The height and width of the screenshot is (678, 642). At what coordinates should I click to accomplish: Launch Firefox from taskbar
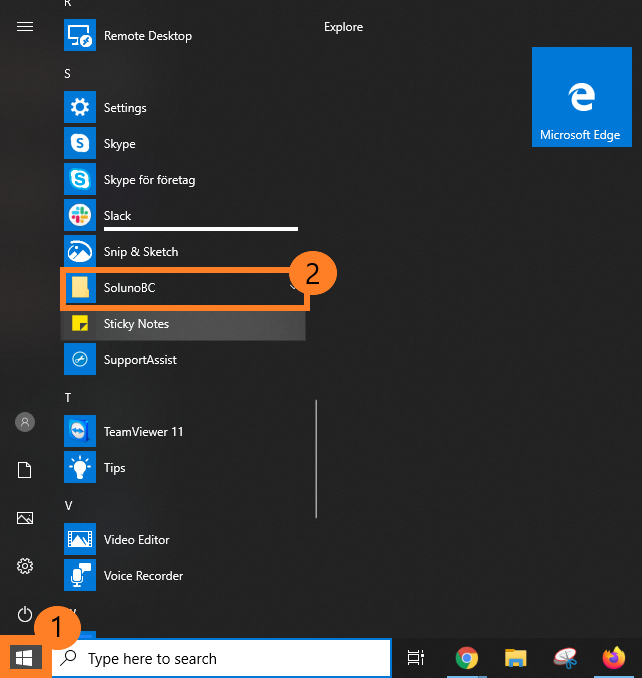[614, 658]
